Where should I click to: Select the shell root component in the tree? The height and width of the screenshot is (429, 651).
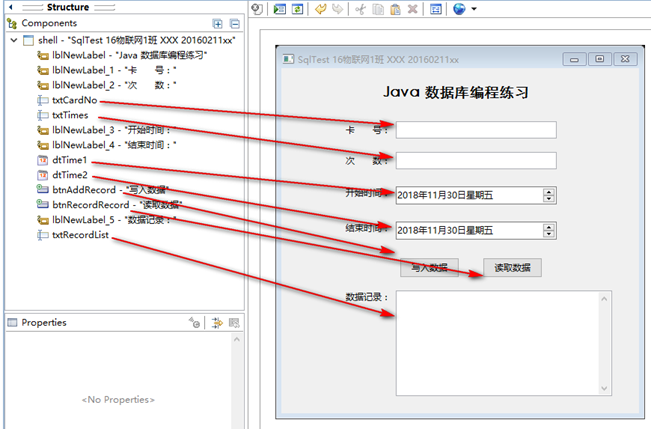137,40
